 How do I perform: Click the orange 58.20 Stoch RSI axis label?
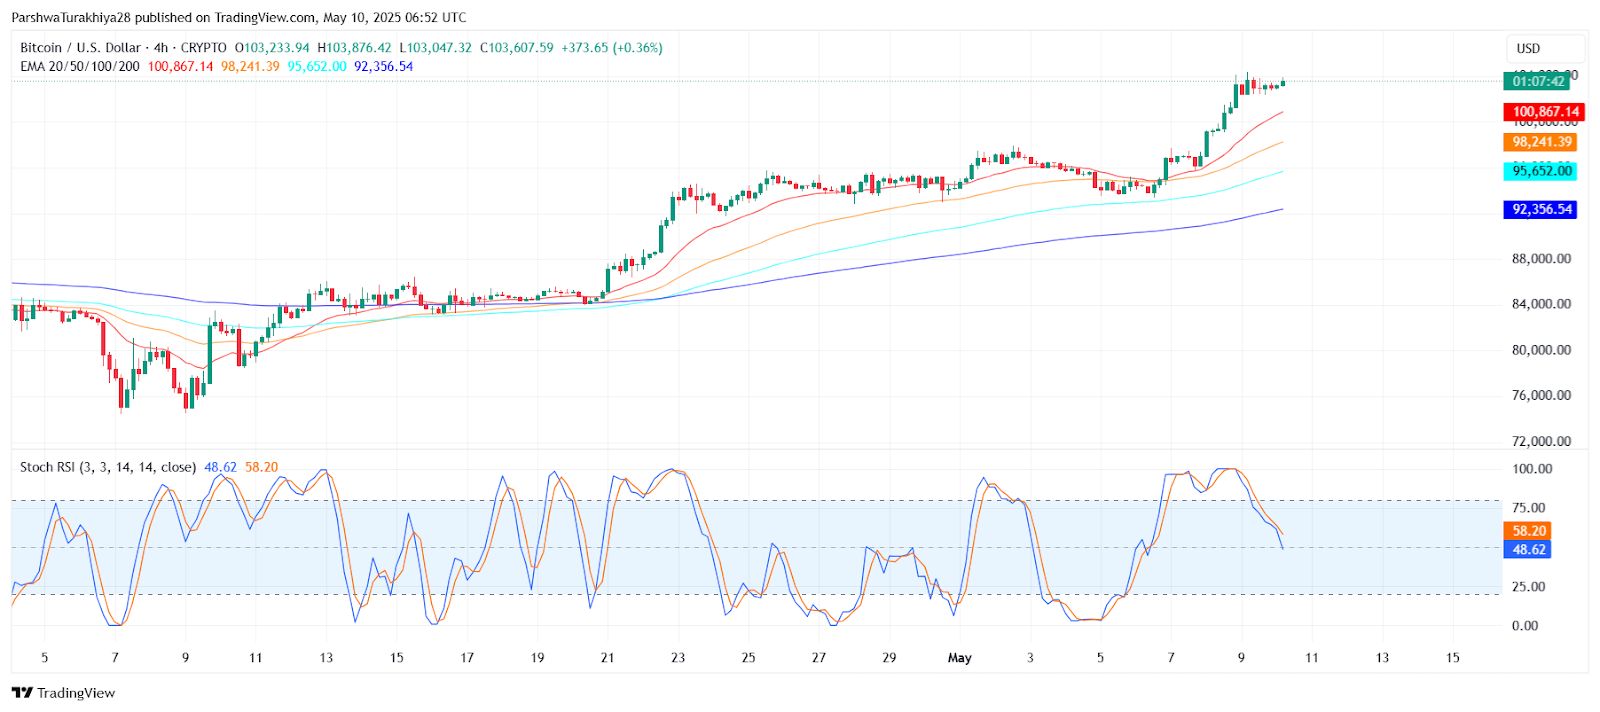pos(1528,531)
